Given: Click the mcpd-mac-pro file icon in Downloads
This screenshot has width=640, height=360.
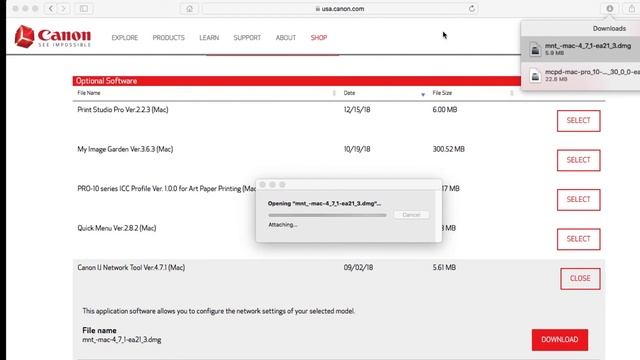Looking at the screenshot, I should click(x=535, y=76).
